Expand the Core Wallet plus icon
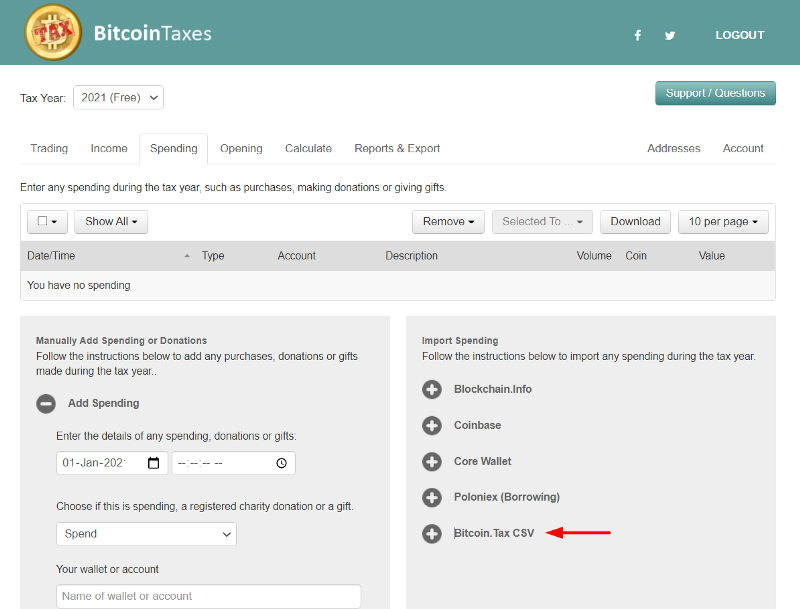 (432, 461)
